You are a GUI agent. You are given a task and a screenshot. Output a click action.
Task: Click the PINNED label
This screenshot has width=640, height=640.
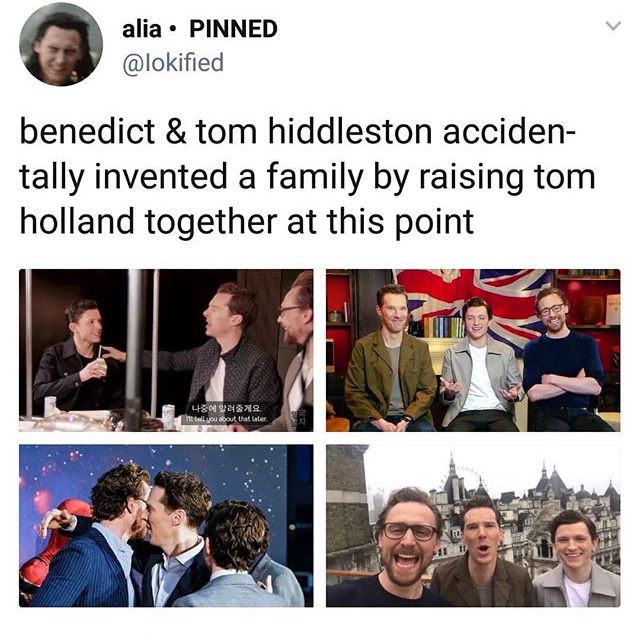point(233,29)
